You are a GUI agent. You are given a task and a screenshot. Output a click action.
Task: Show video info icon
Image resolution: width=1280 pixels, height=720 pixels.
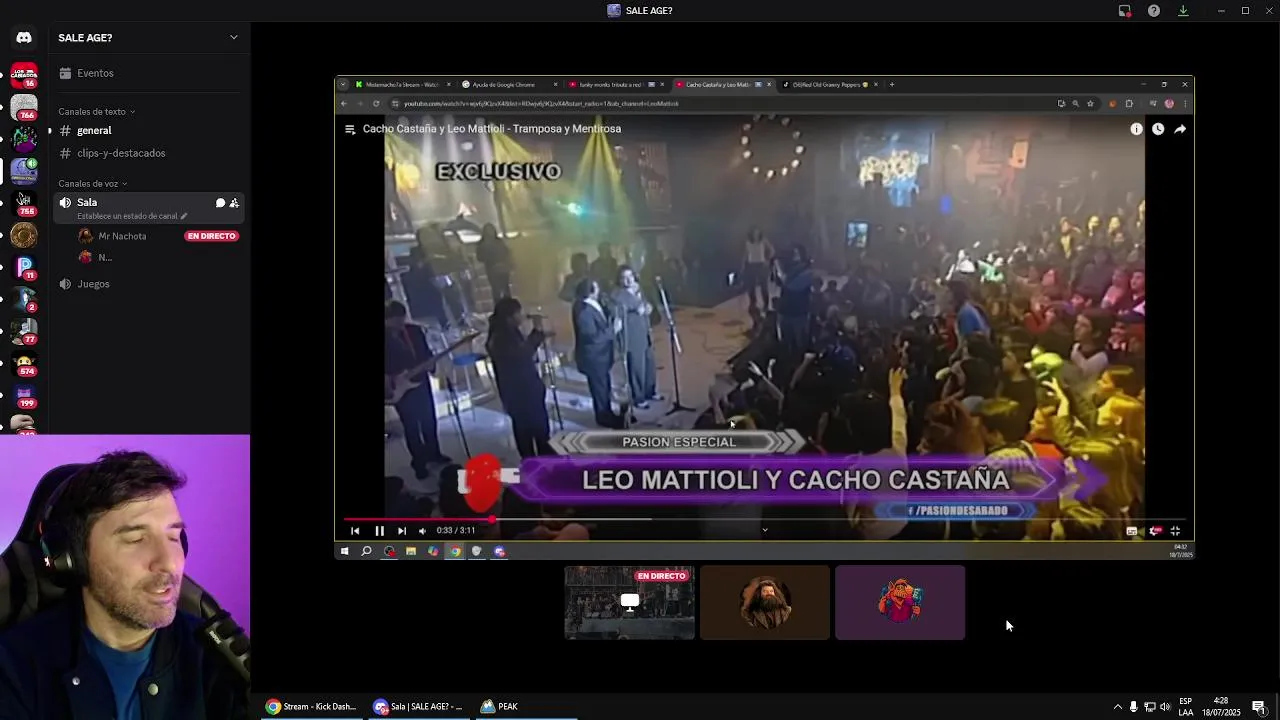click(1136, 129)
